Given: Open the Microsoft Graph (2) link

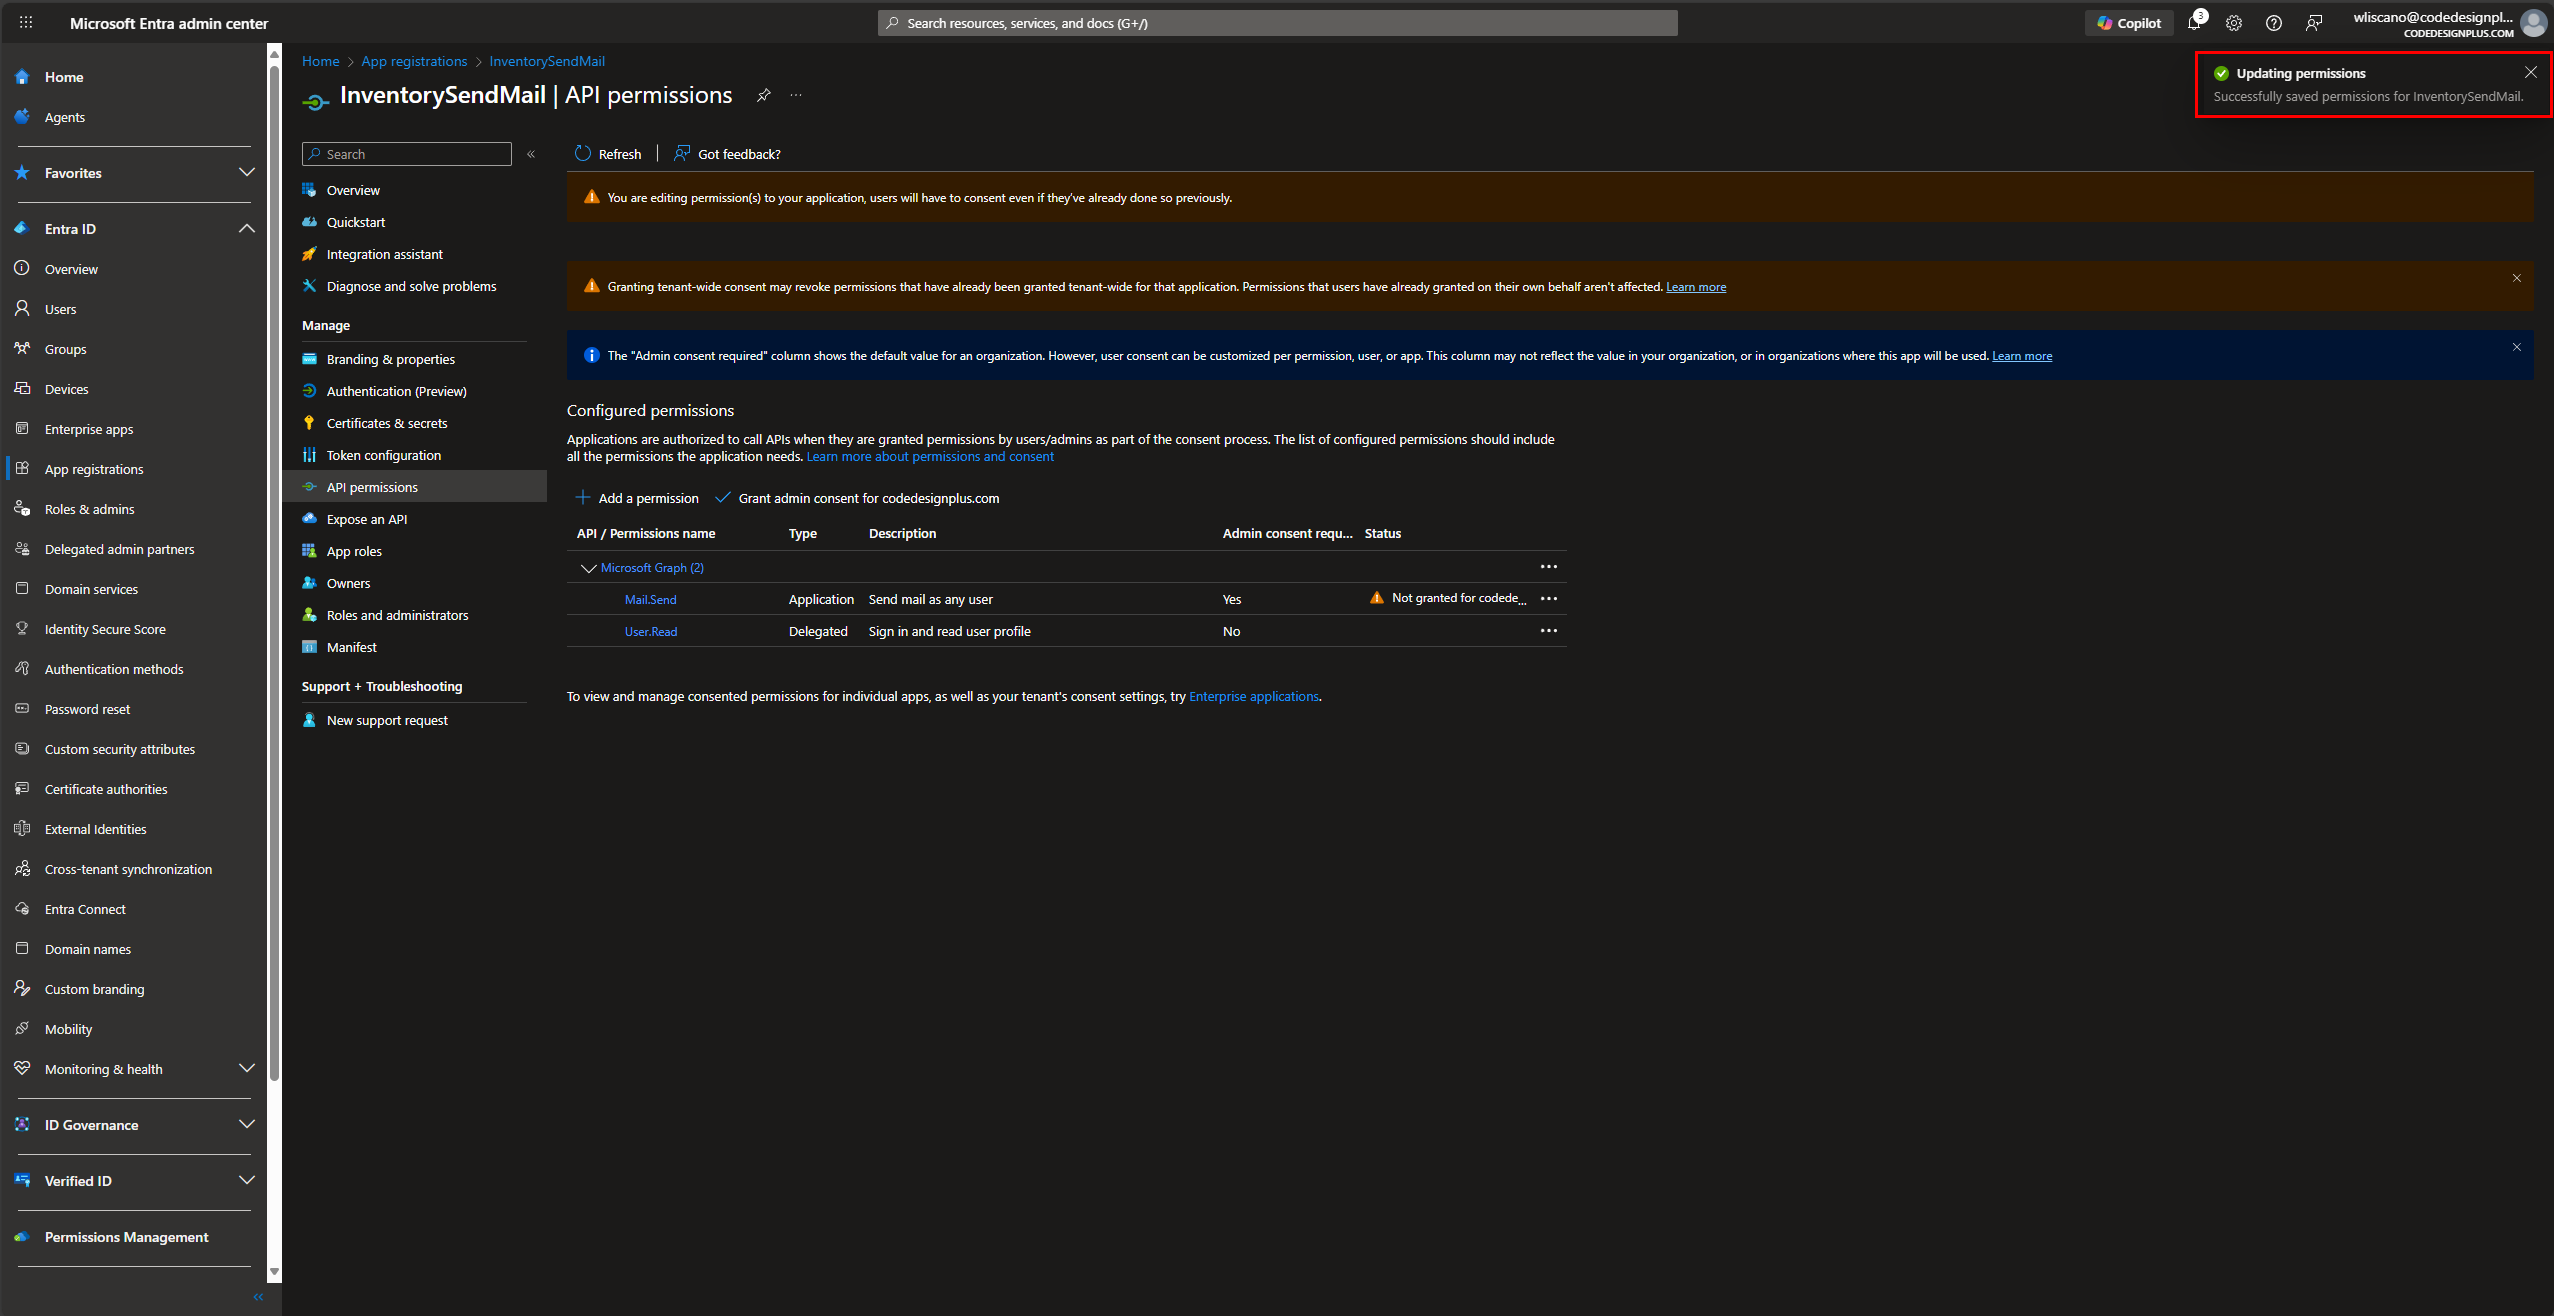Looking at the screenshot, I should 652,568.
